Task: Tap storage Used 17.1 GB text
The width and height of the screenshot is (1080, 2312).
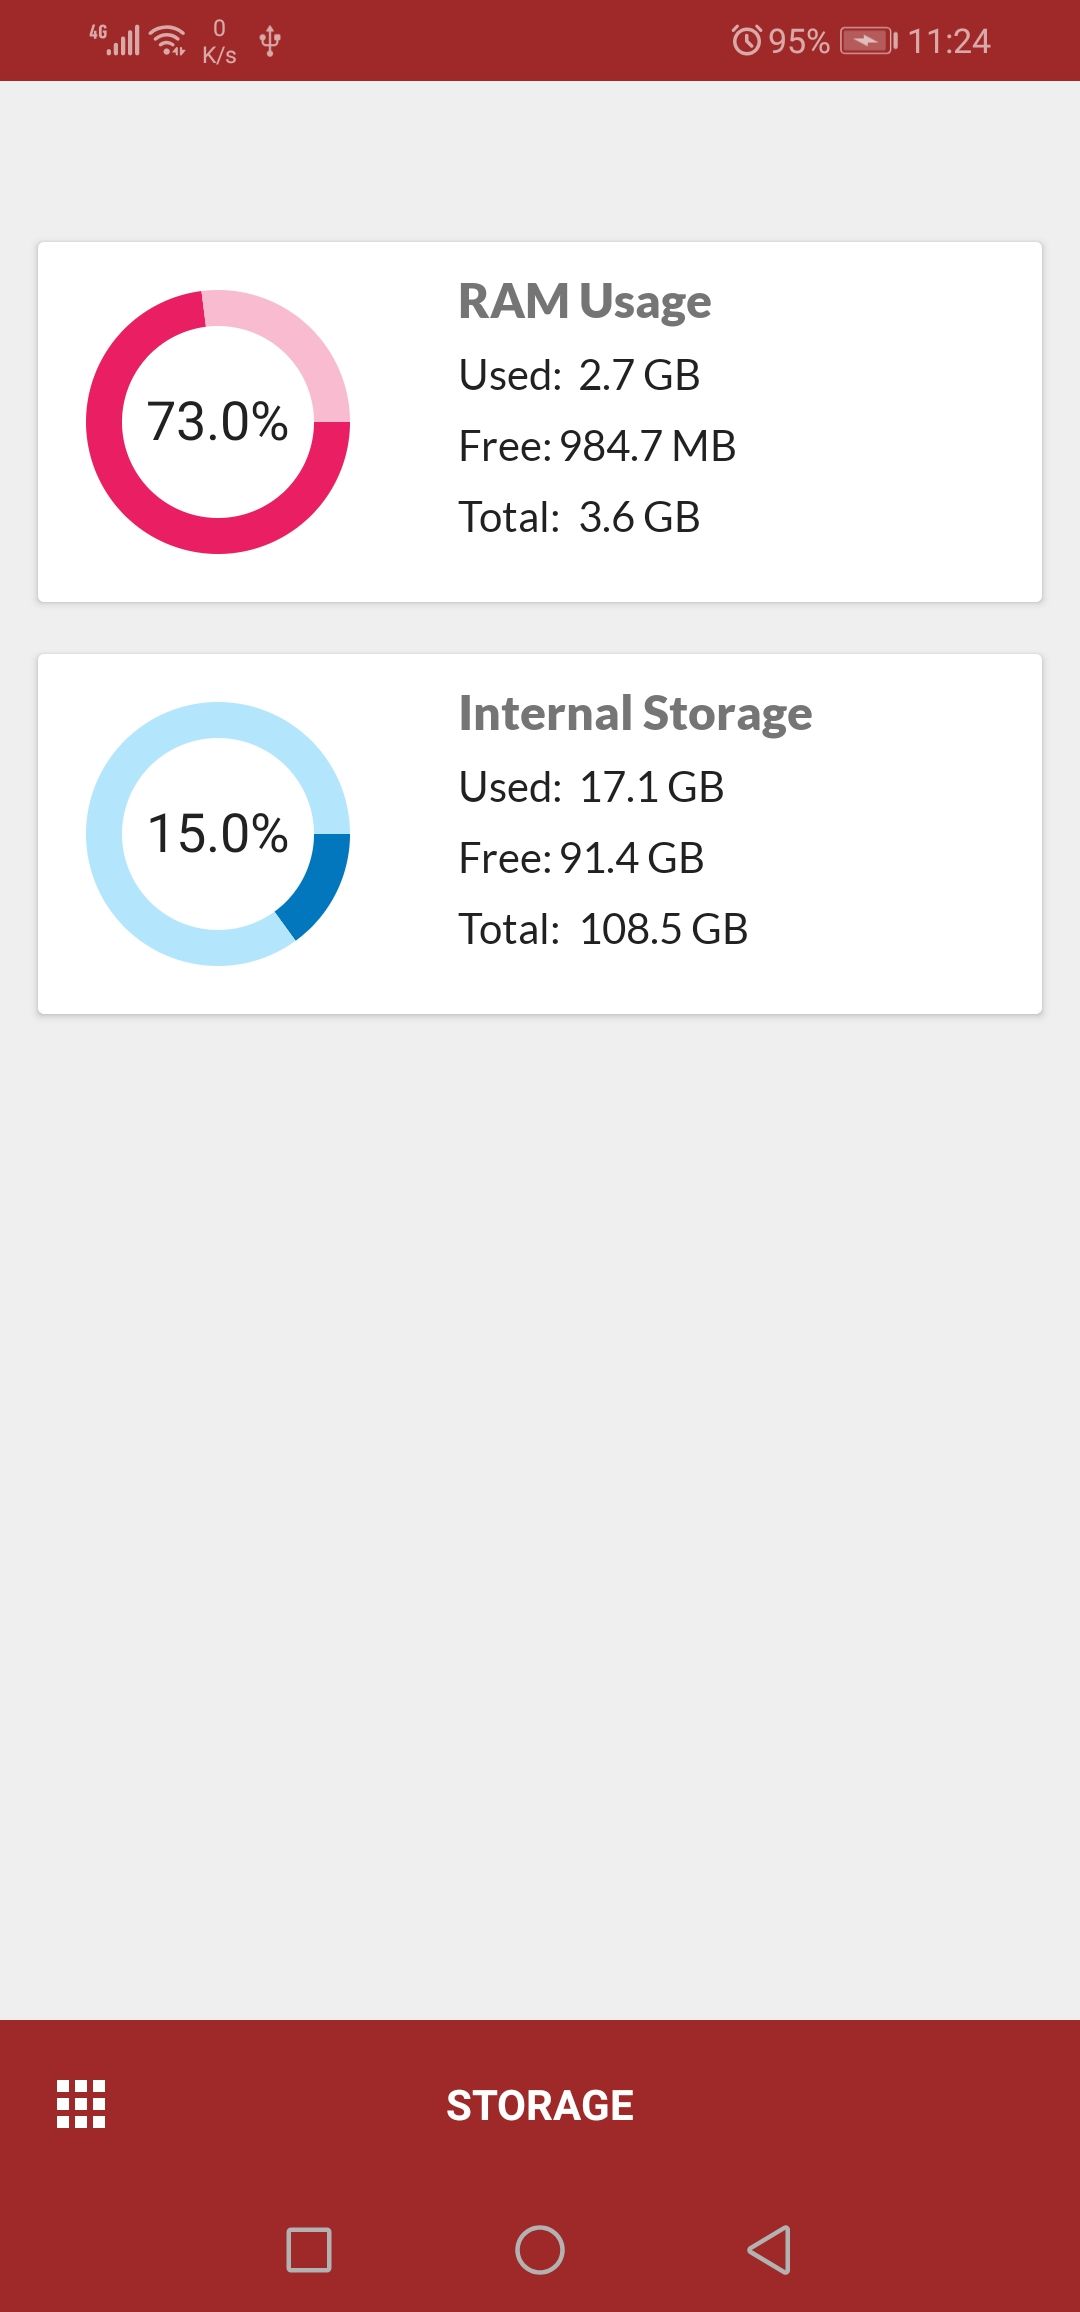Action: click(591, 787)
